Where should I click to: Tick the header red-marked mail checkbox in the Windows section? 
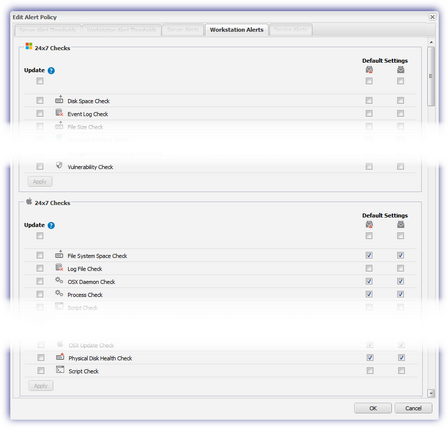click(x=369, y=81)
